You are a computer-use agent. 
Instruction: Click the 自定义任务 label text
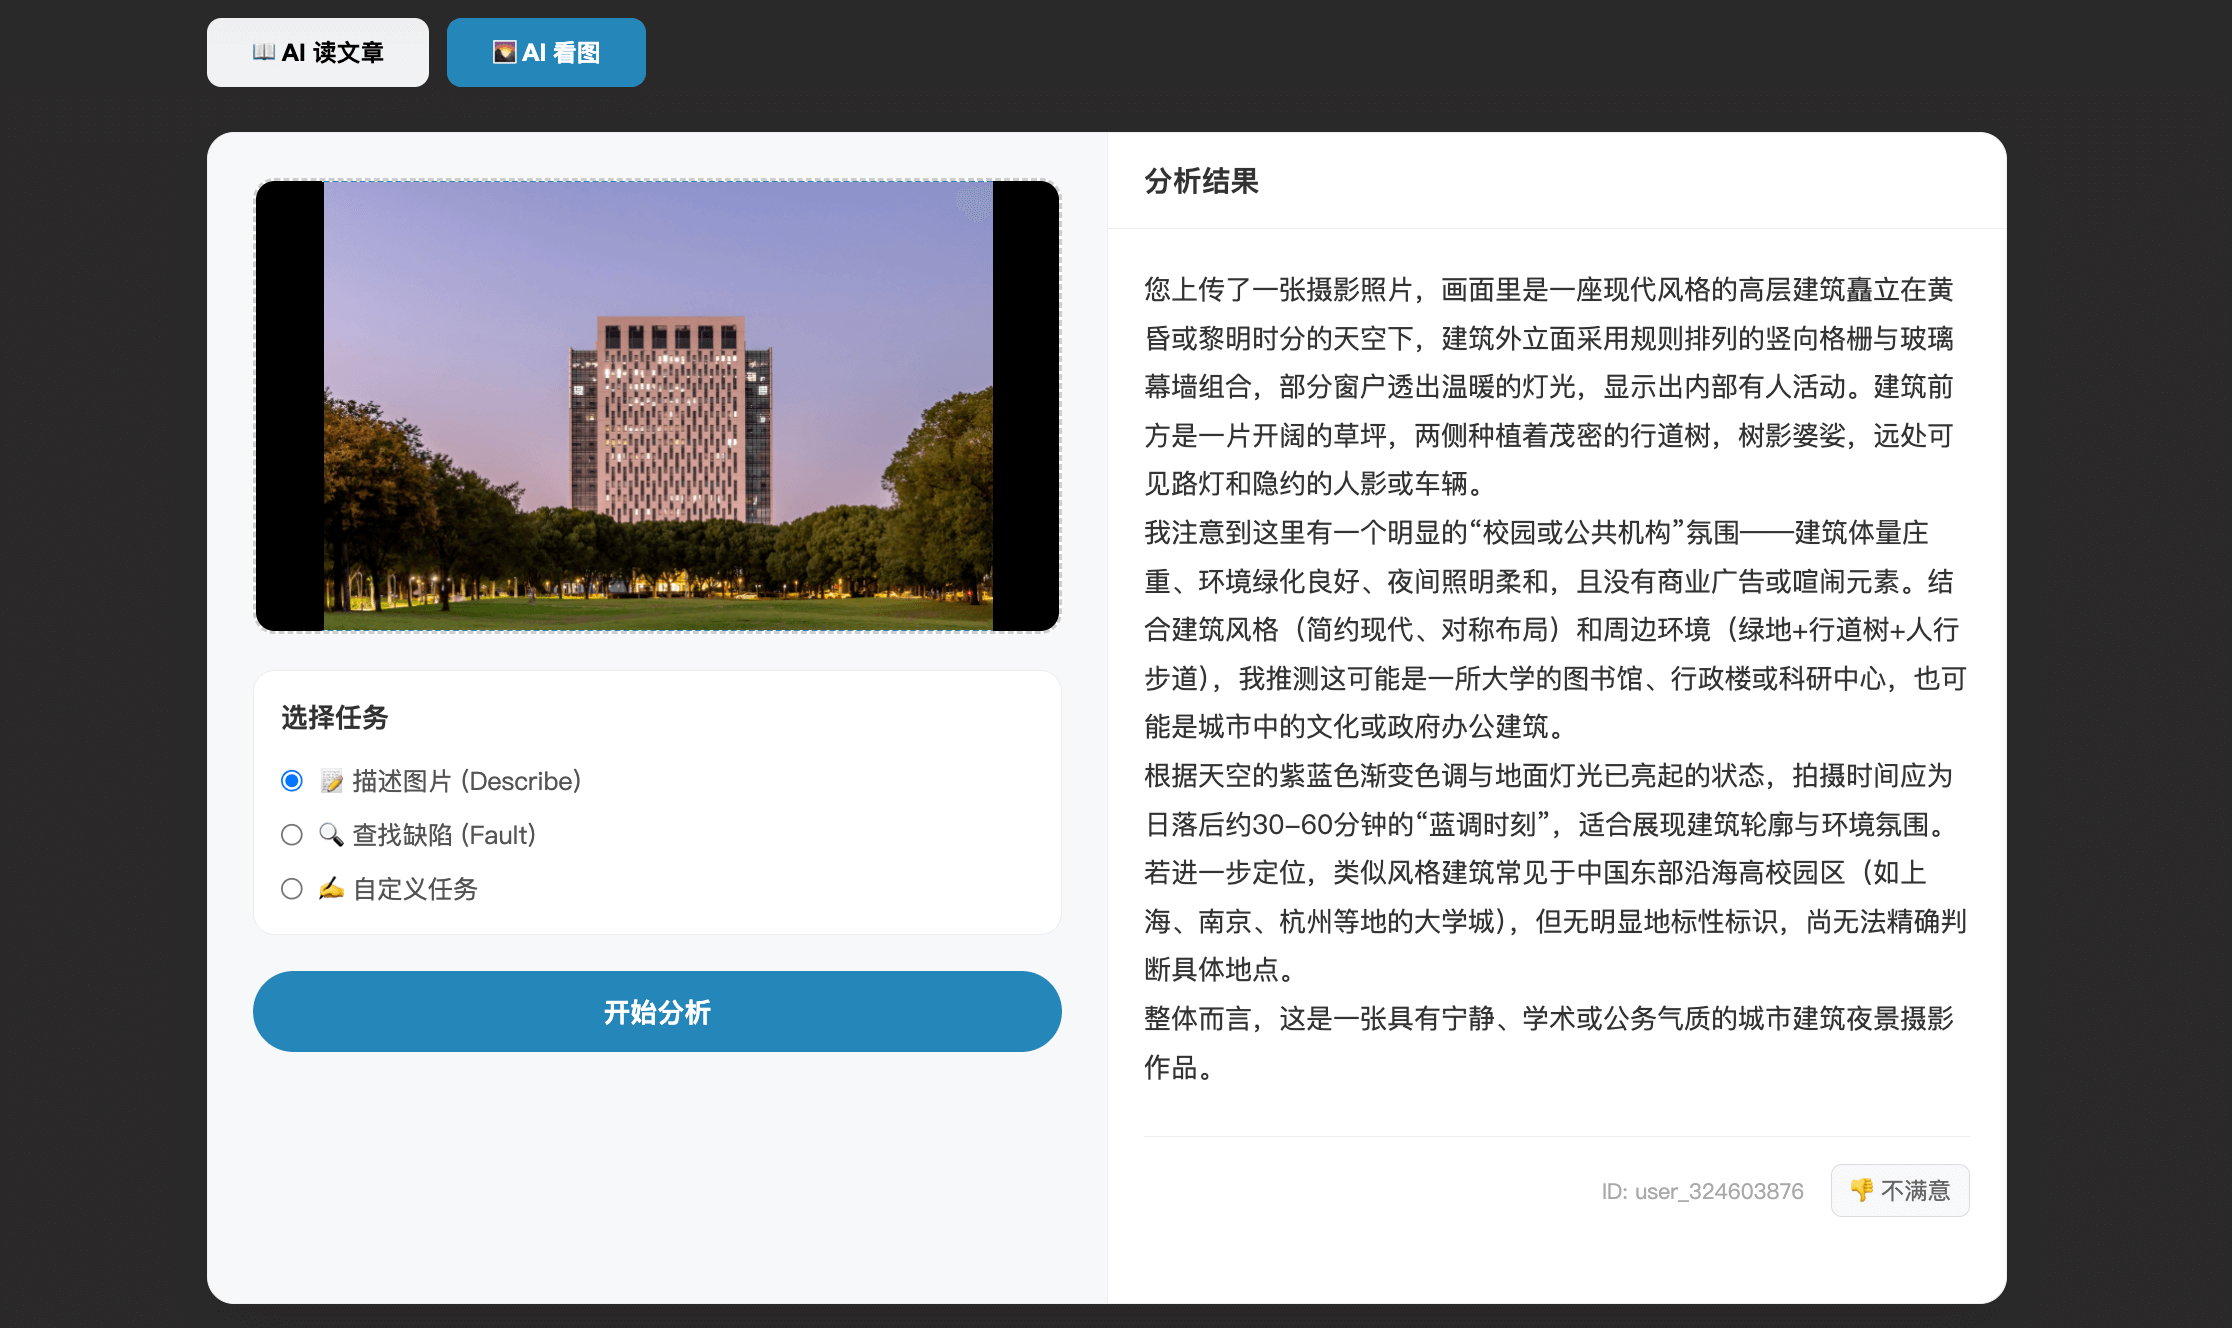[x=415, y=889]
